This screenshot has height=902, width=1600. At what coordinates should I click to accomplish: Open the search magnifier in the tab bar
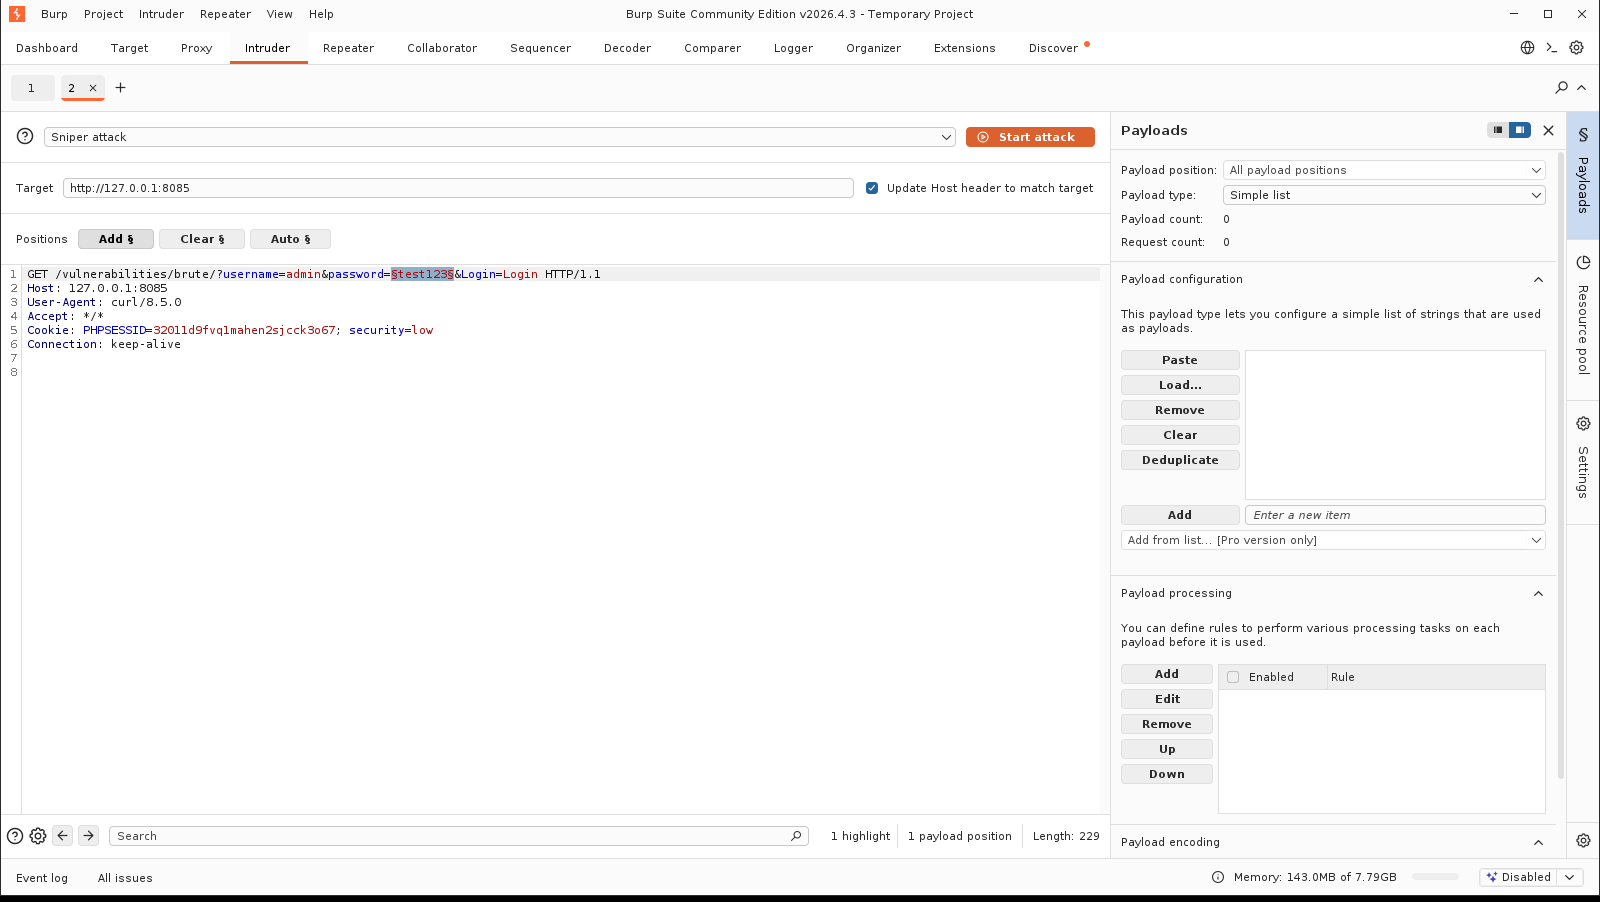1561,88
